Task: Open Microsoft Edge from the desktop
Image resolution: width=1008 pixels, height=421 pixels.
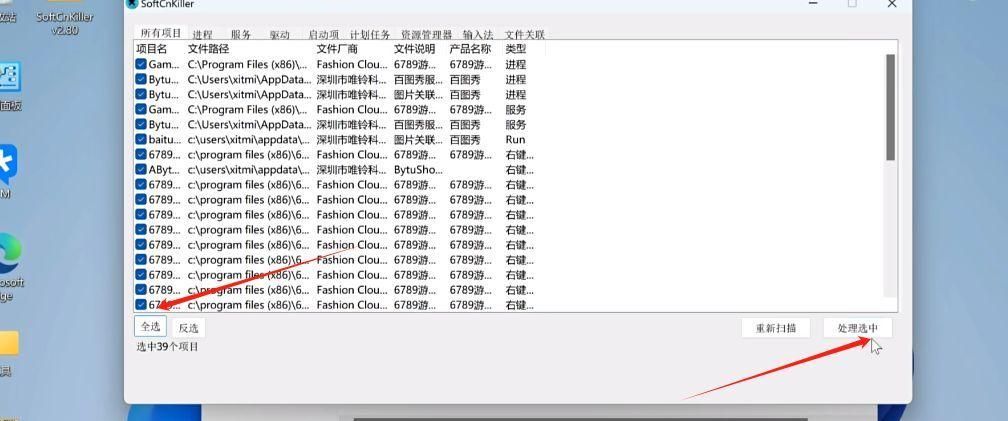Action: click(x=10, y=268)
